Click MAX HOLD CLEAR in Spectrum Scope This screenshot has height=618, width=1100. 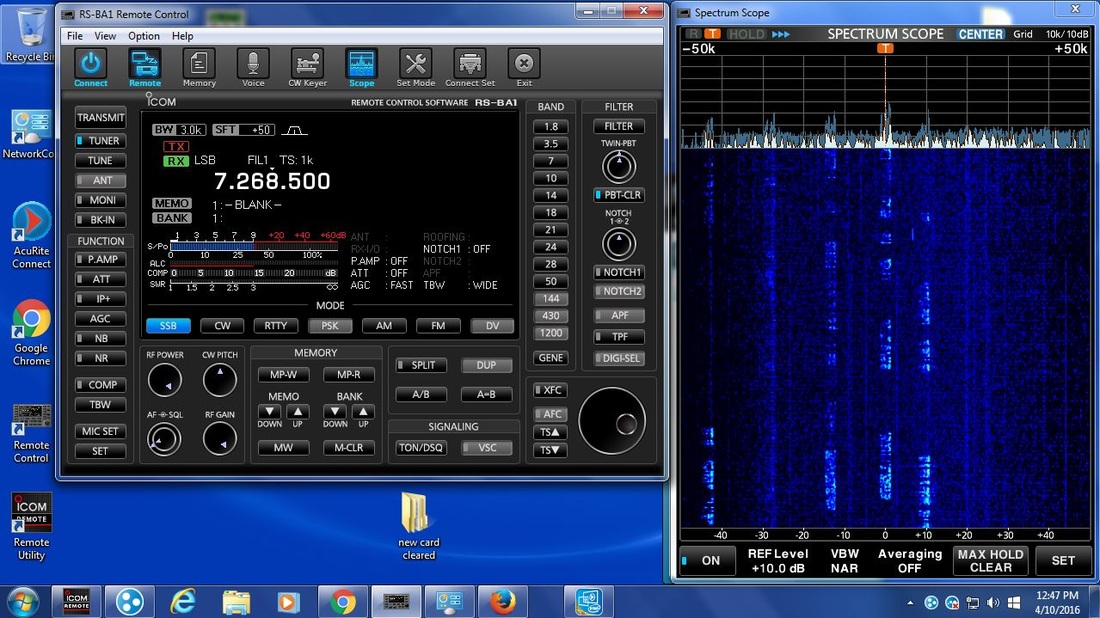pos(991,560)
